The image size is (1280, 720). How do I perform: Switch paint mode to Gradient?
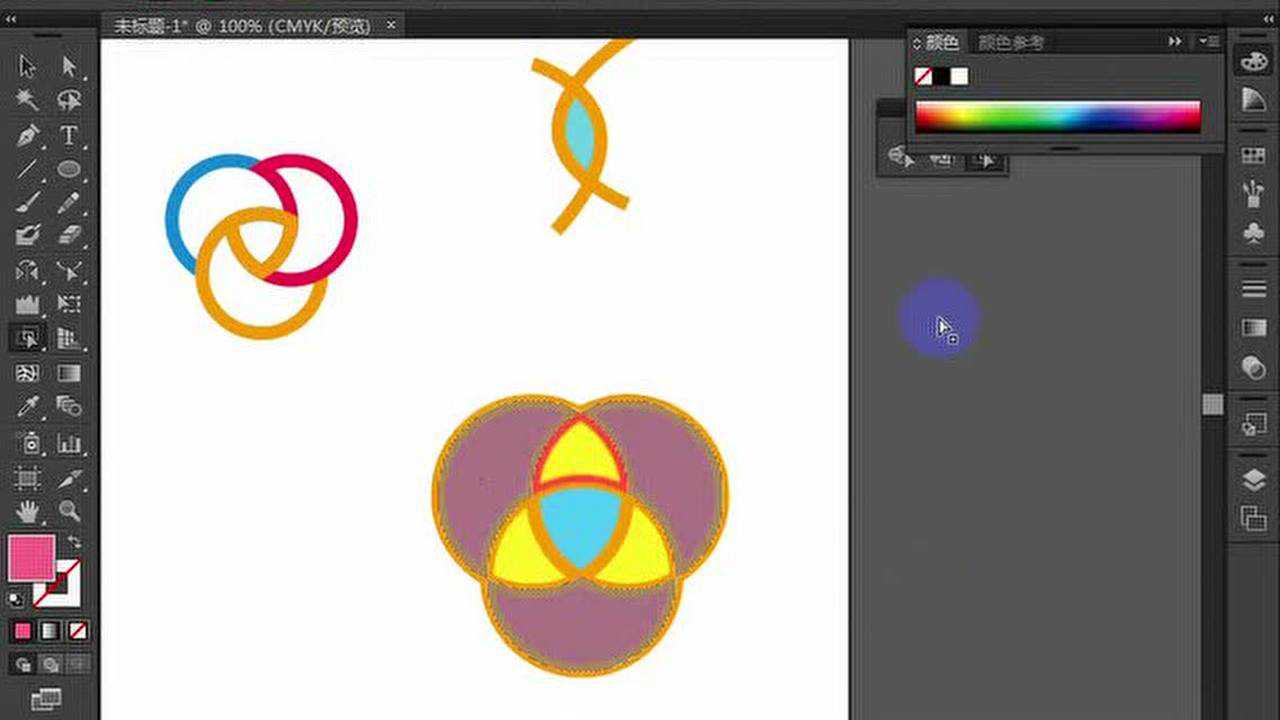point(50,631)
